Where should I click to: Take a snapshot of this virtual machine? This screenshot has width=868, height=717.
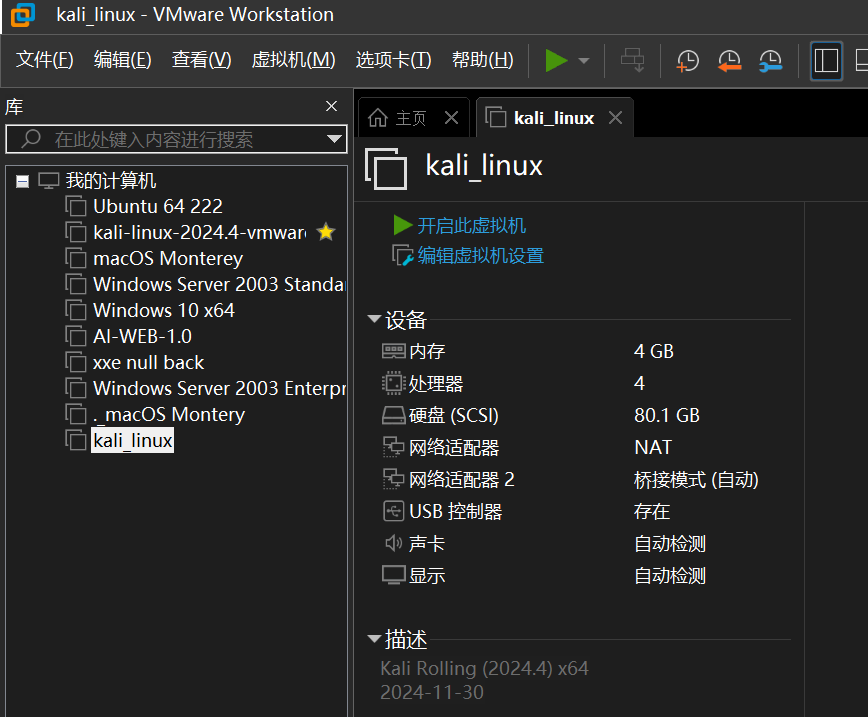click(x=688, y=60)
